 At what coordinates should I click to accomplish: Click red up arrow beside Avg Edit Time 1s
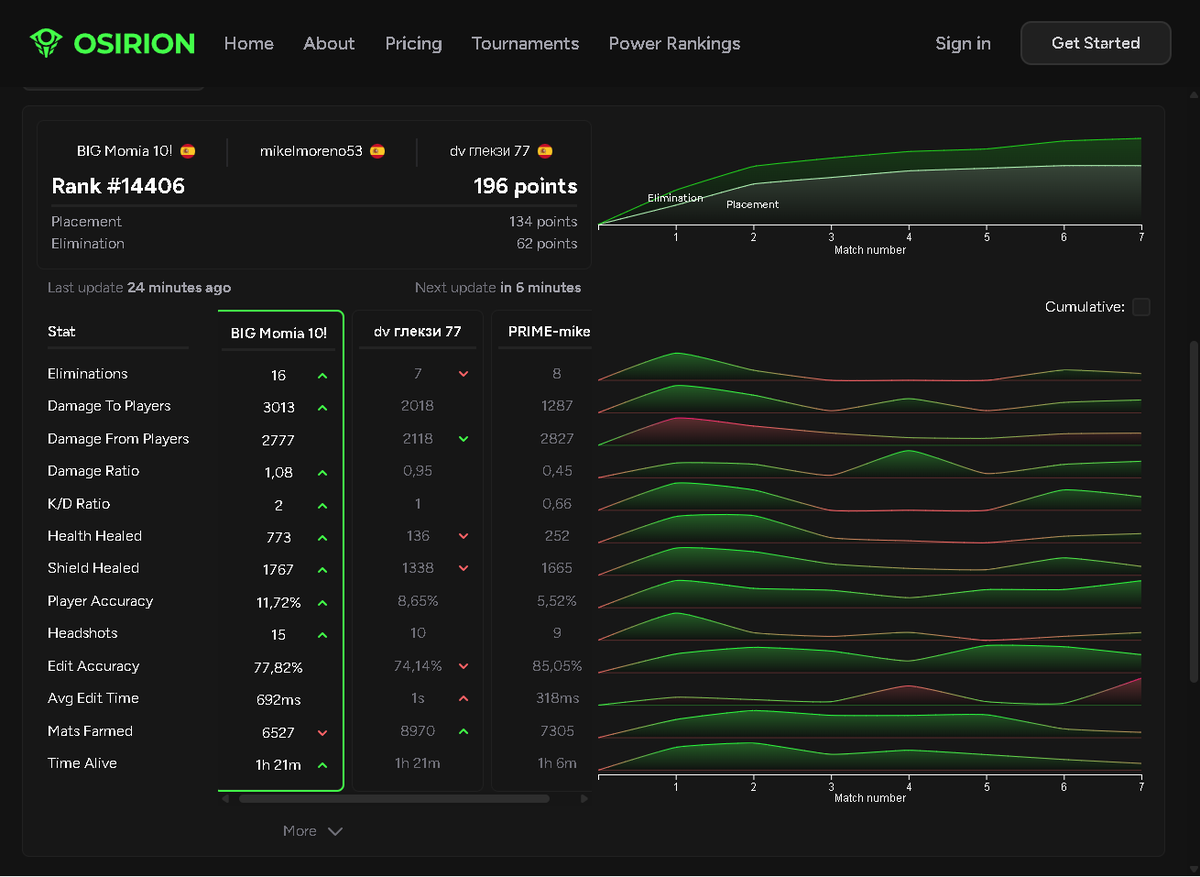tap(463, 698)
